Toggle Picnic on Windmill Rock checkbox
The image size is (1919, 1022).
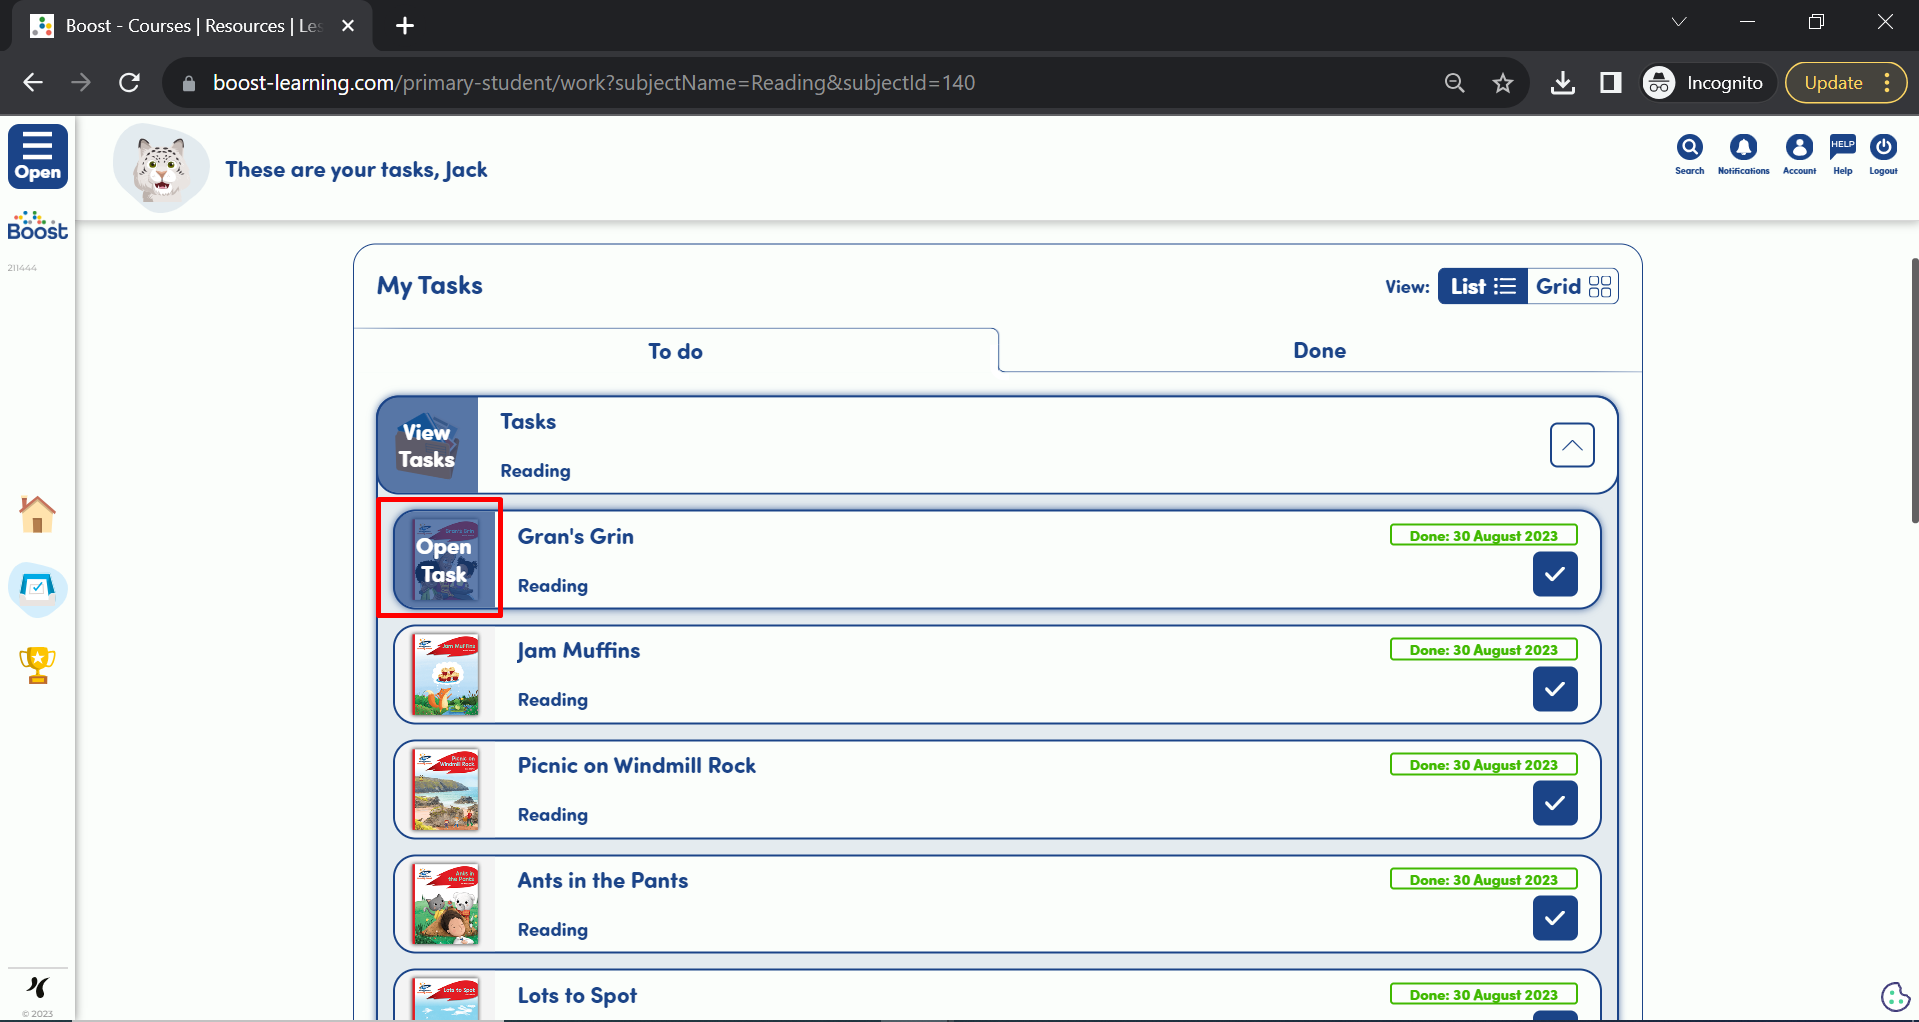[1554, 803]
